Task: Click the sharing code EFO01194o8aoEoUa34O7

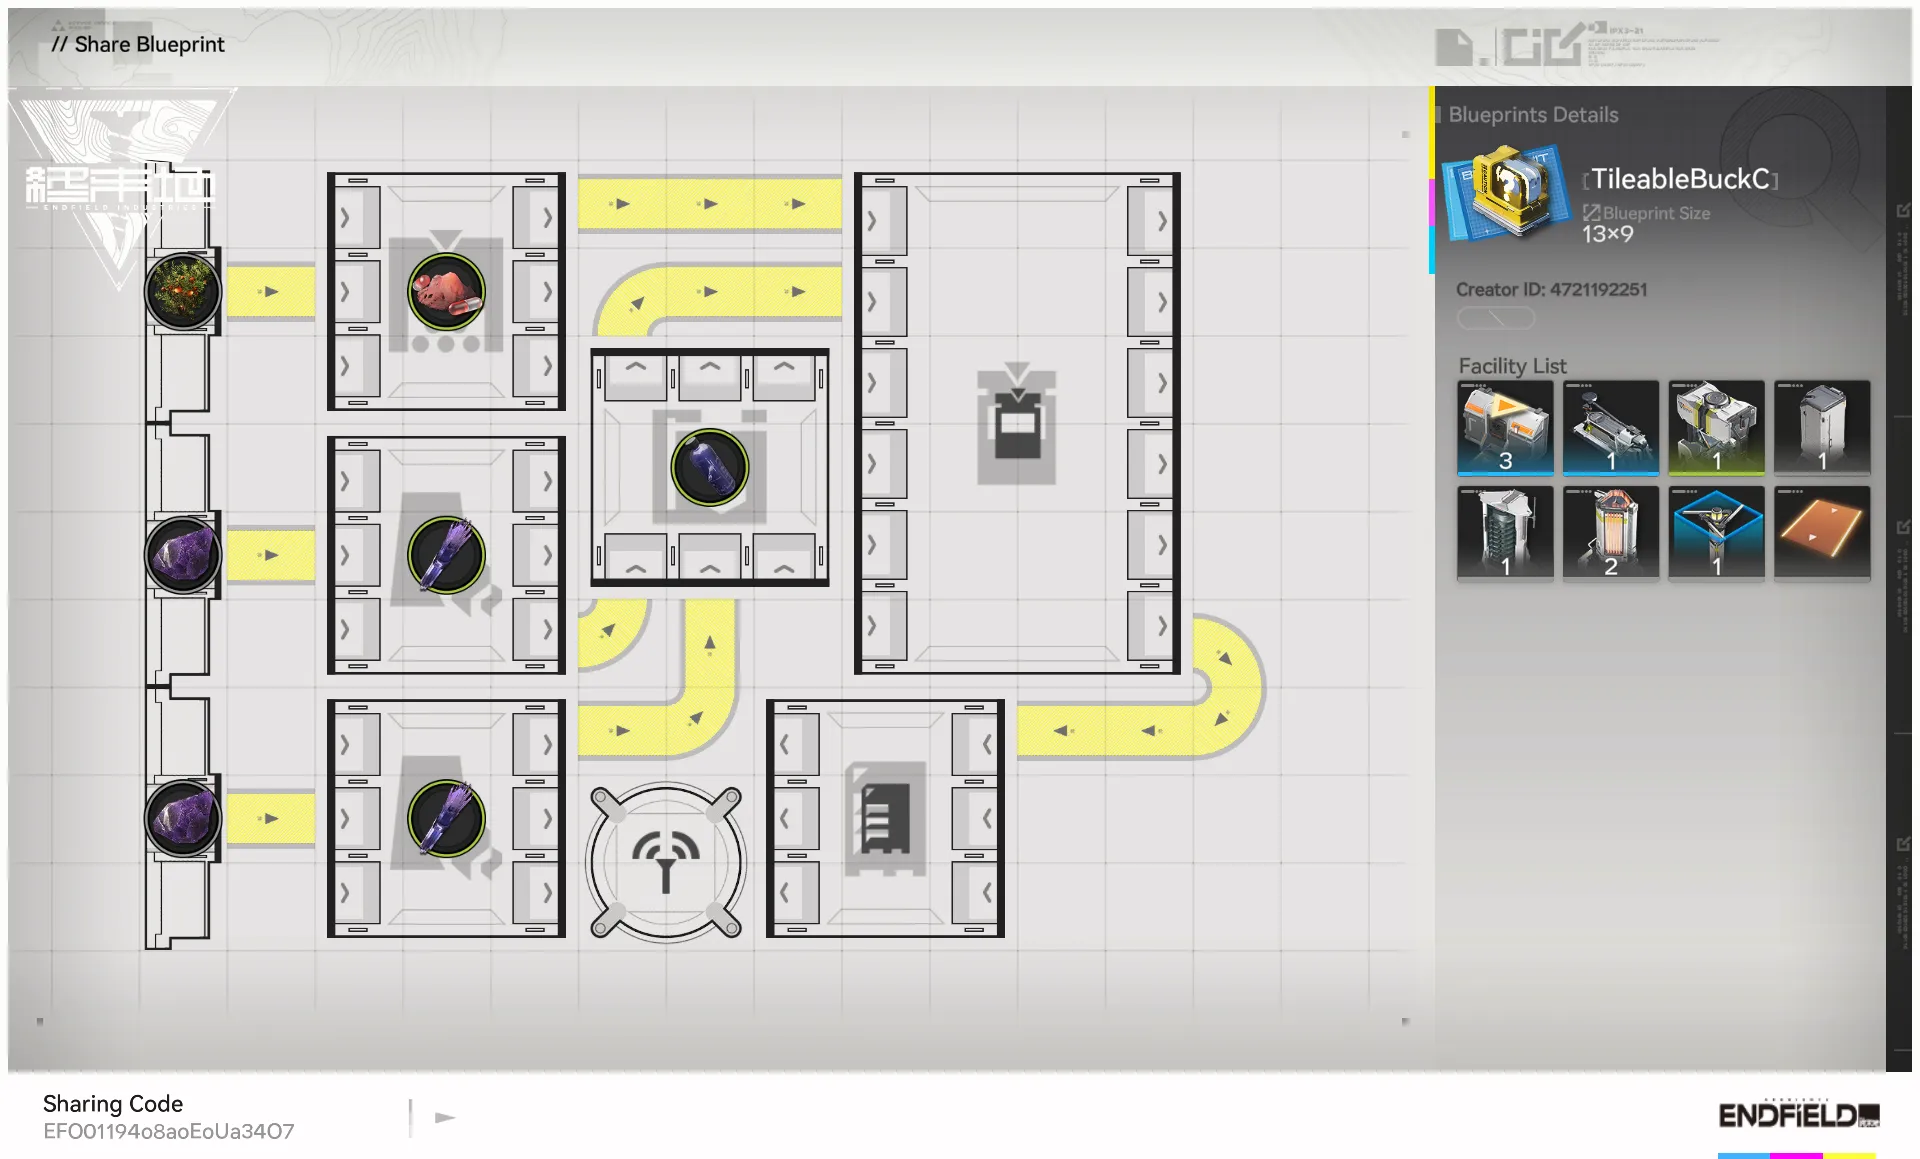Action: (x=168, y=1131)
